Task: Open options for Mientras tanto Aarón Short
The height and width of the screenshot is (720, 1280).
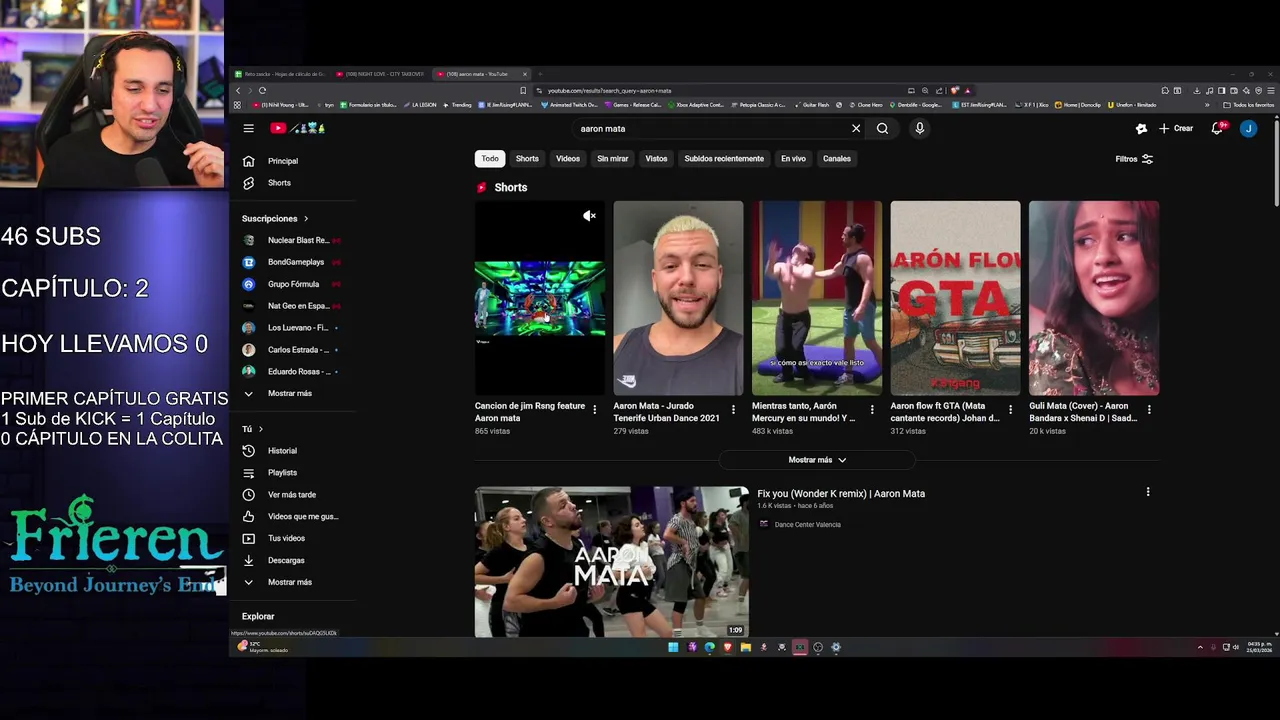Action: click(872, 410)
